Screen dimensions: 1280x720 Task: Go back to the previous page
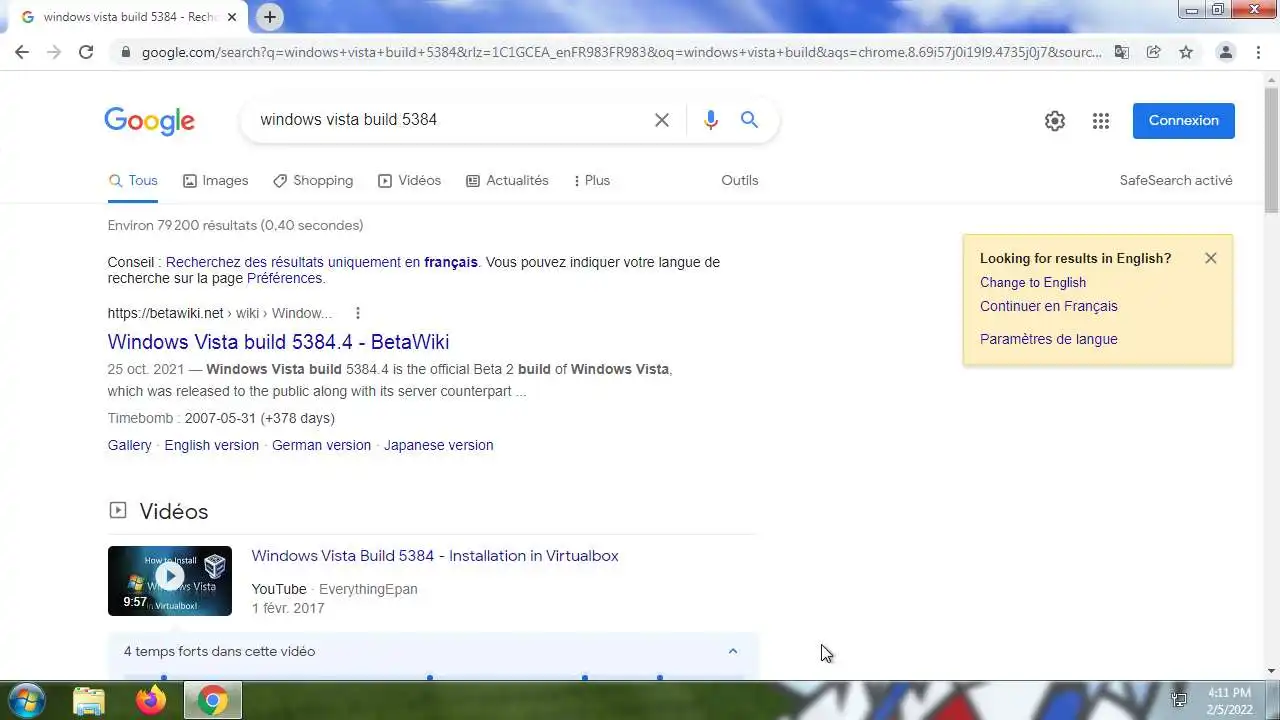[22, 52]
